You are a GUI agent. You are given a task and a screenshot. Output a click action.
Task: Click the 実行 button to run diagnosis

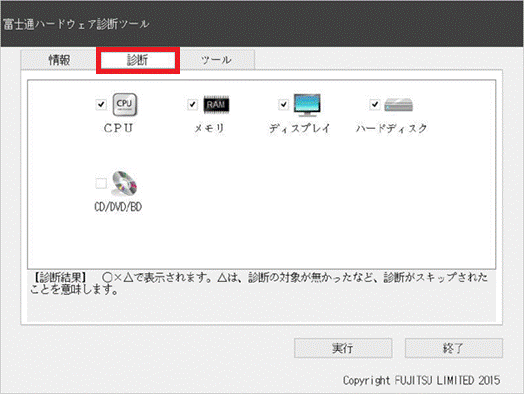coord(343,348)
